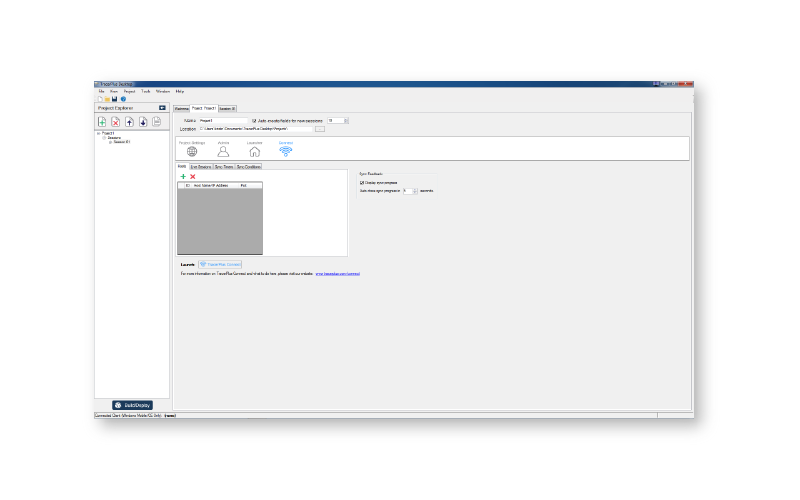Switch to the Session 01 tab
This screenshot has height=500, width=800.
[x=227, y=109]
